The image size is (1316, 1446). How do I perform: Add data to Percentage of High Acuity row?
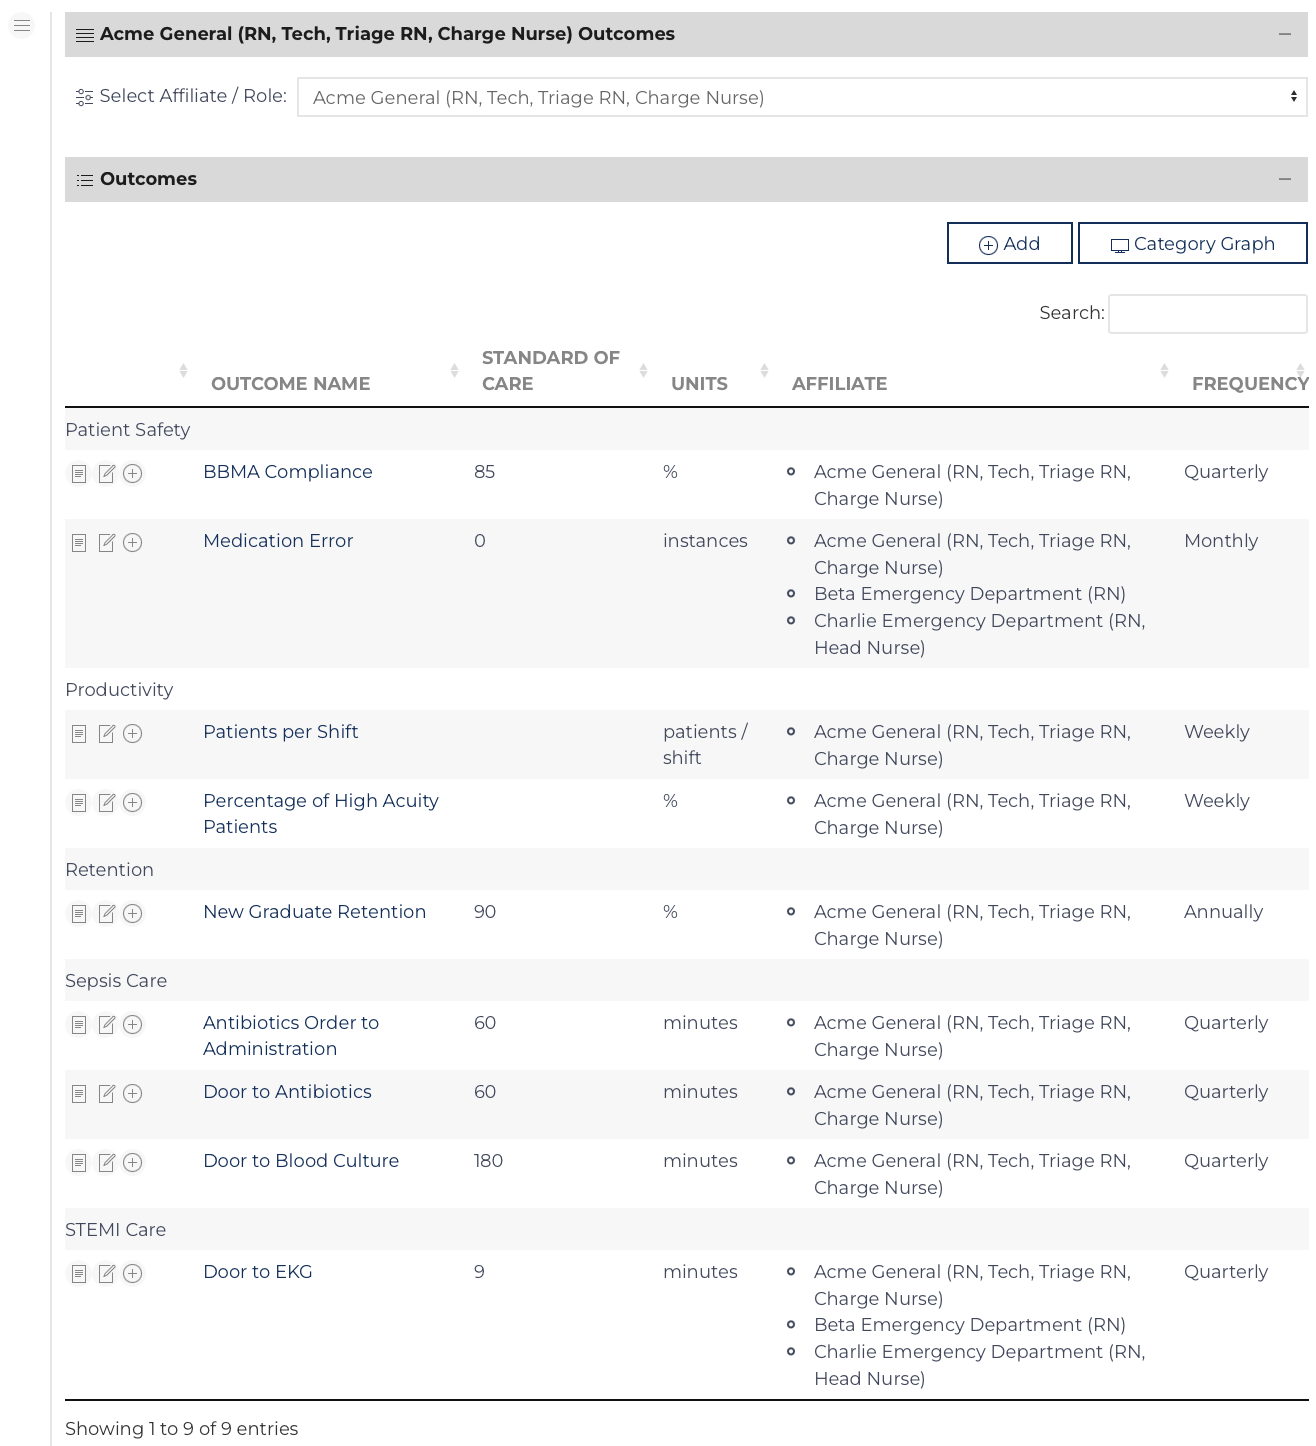[133, 802]
